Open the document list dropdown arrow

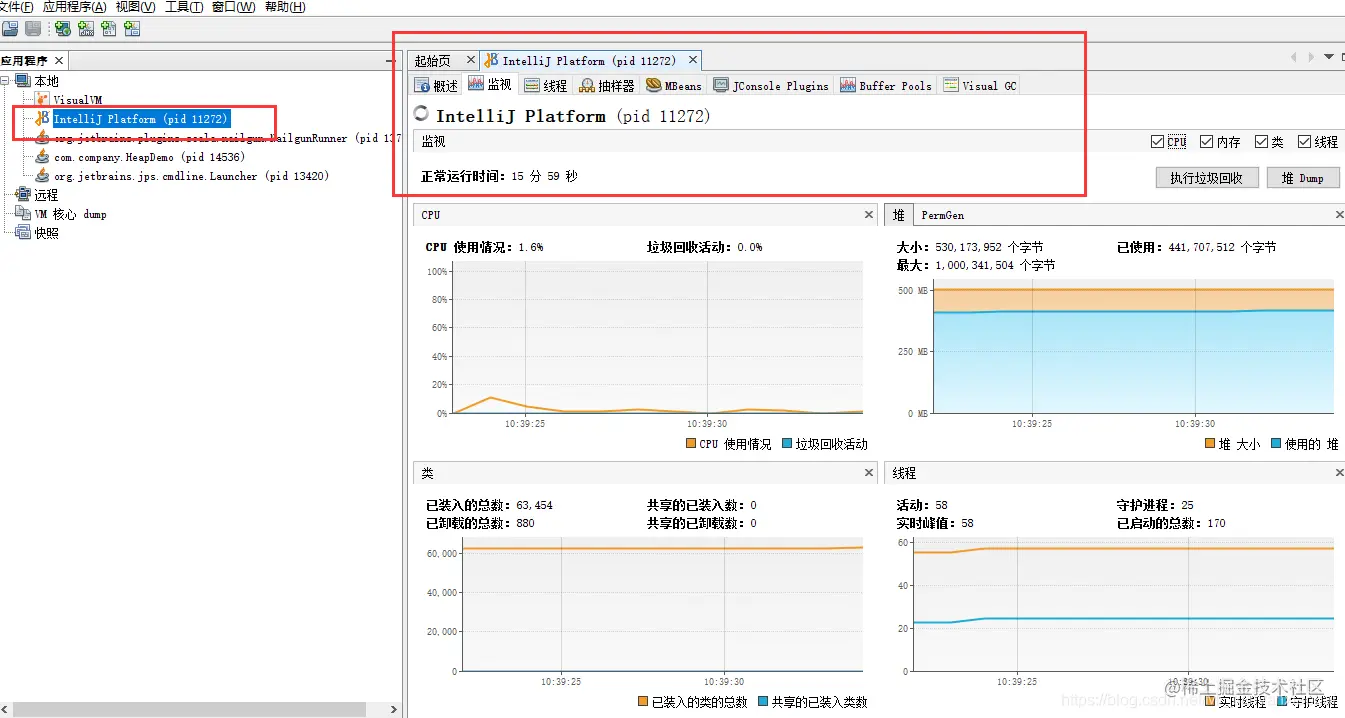pos(1329,57)
